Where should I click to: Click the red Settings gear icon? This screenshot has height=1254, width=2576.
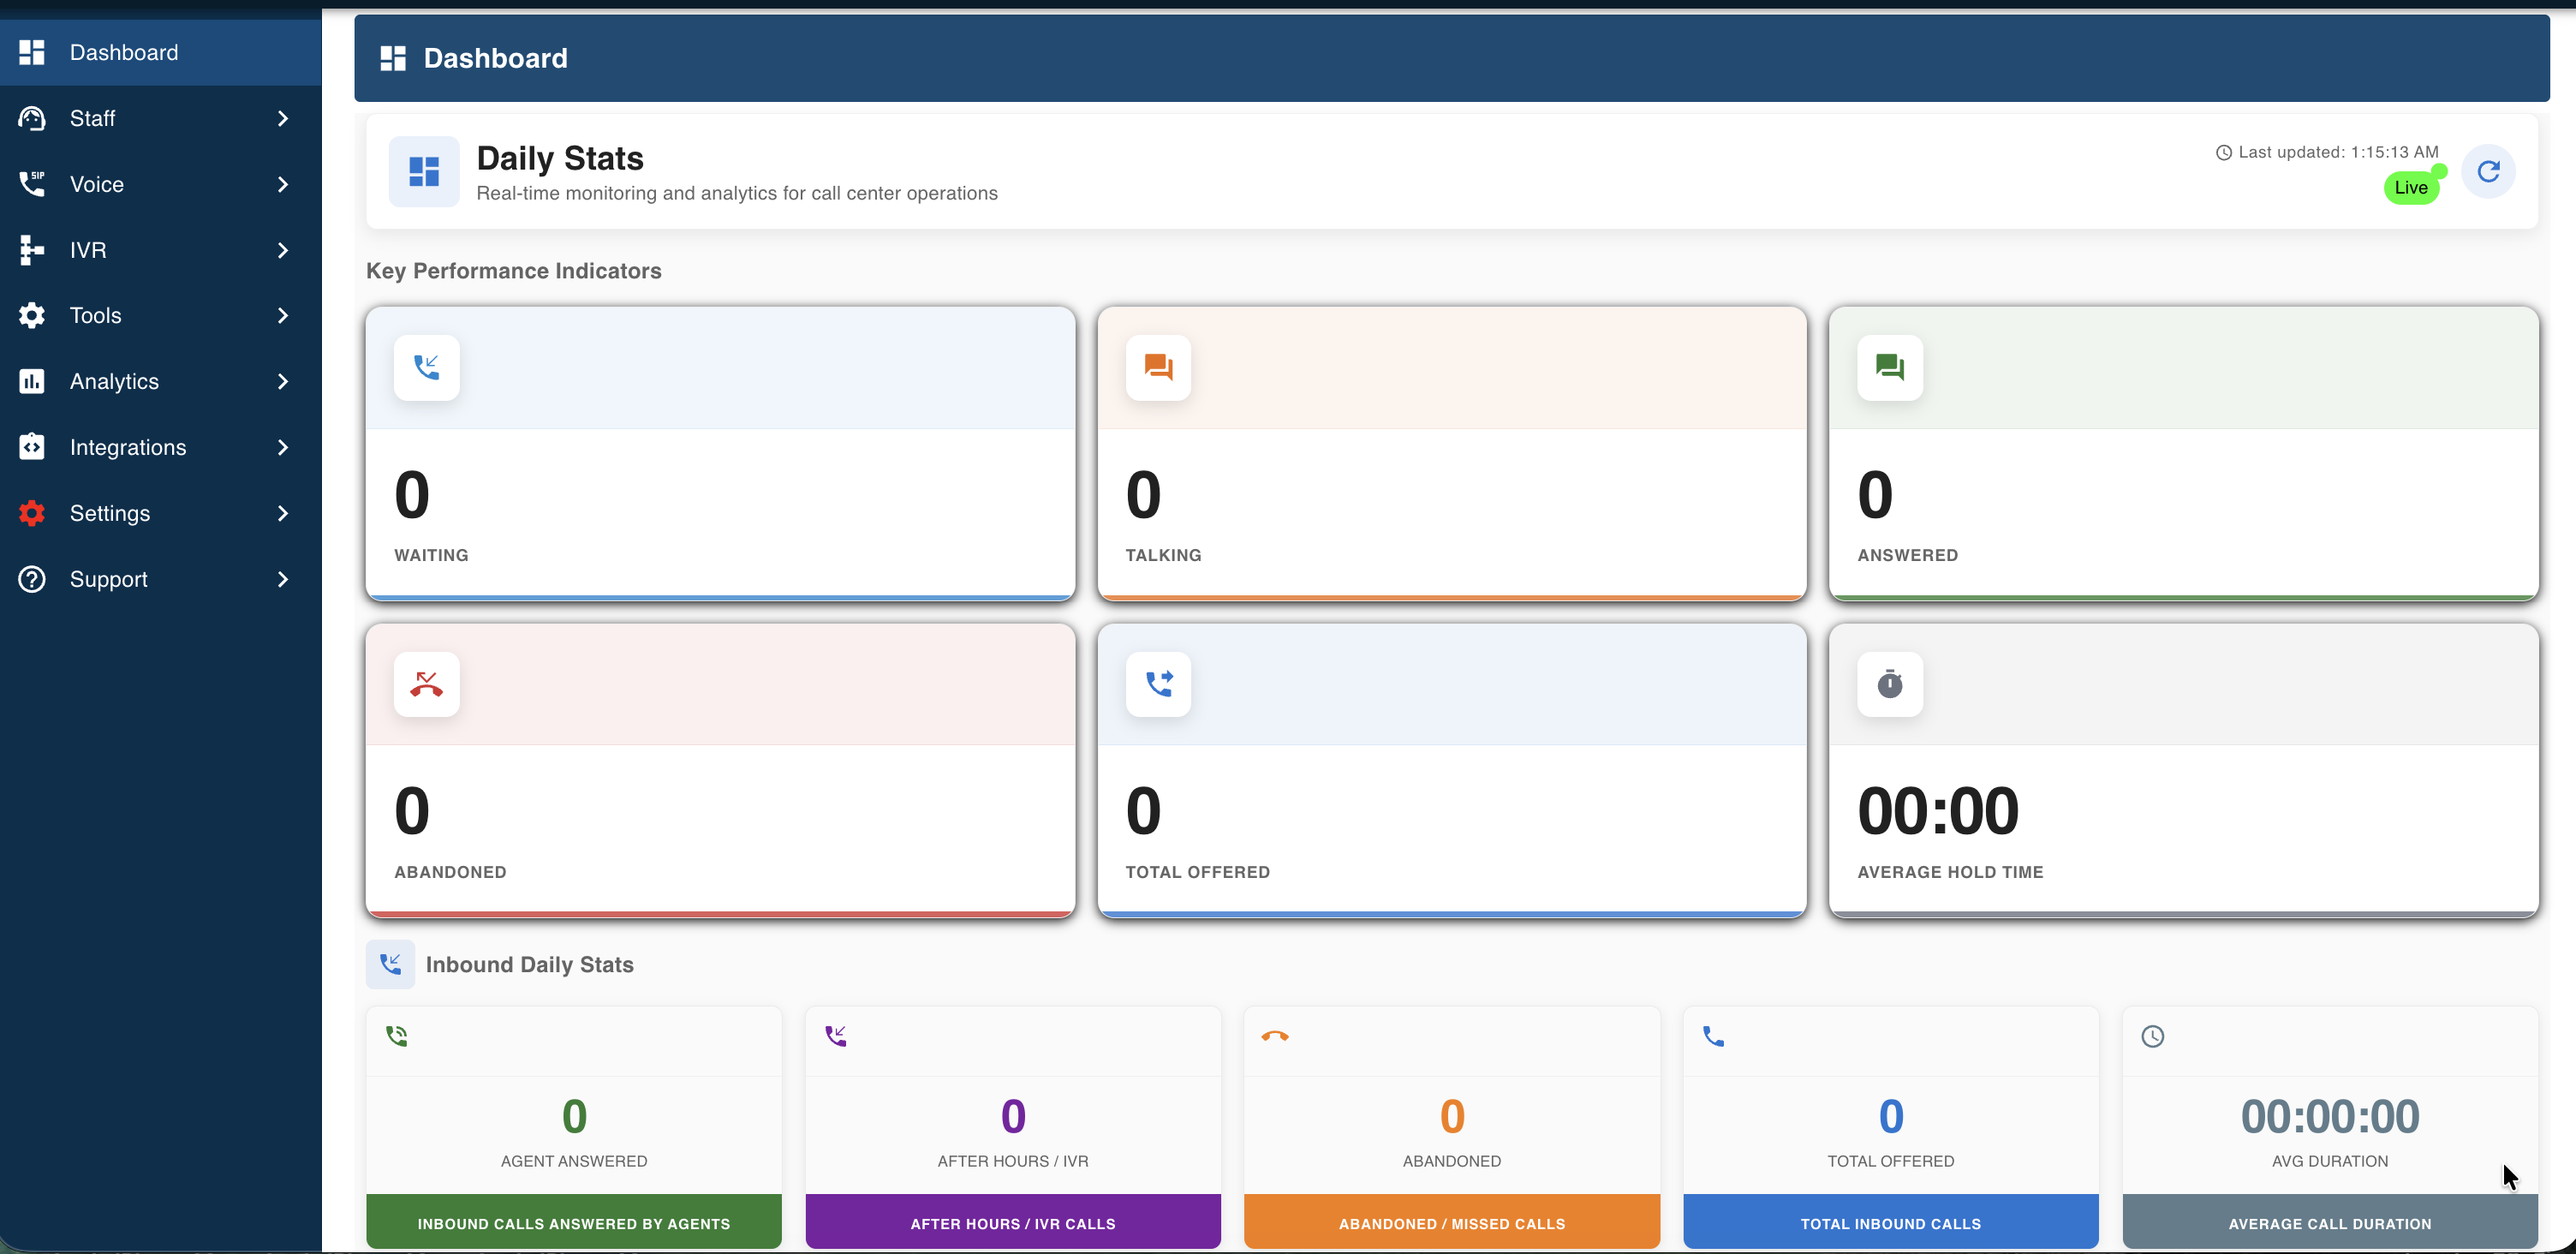coord(32,513)
